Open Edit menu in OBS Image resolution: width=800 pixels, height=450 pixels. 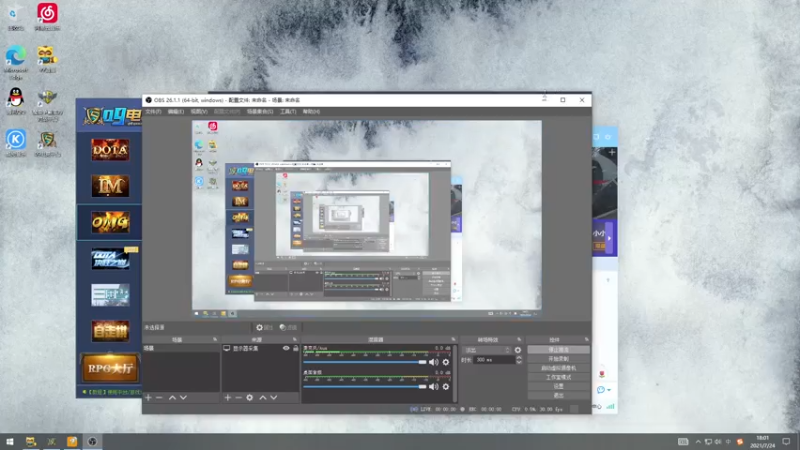176,112
